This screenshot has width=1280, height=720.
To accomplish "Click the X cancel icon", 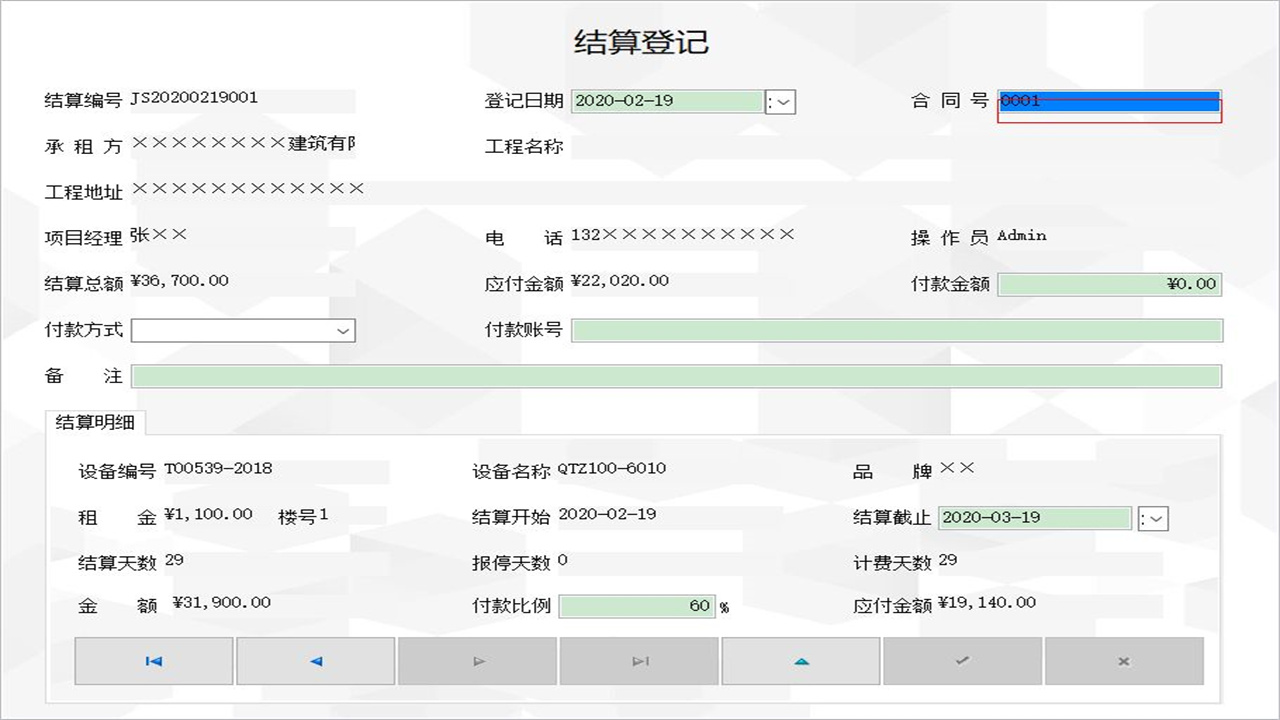I will pyautogui.click(x=1124, y=660).
